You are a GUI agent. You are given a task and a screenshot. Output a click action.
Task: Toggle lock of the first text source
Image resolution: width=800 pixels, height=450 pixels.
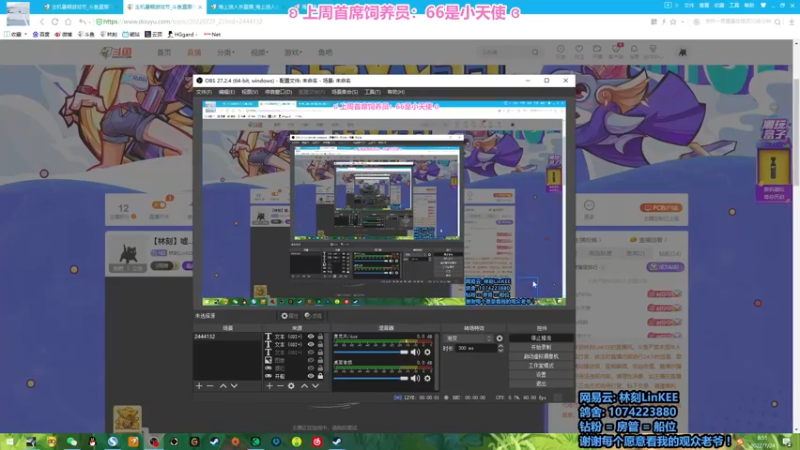[320, 337]
